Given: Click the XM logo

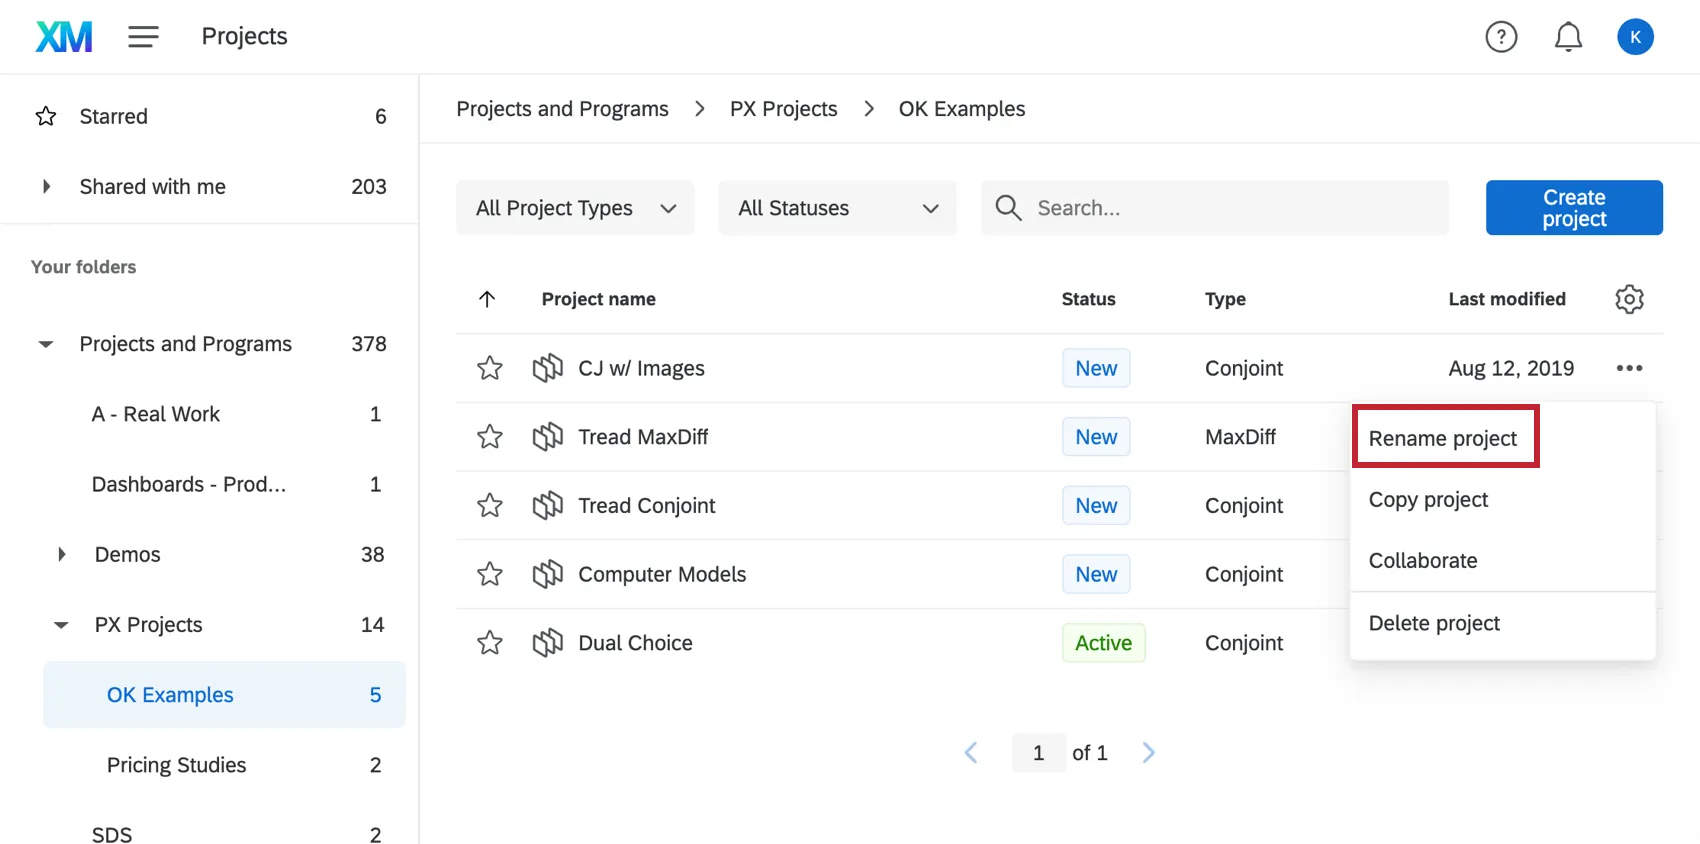Looking at the screenshot, I should pos(64,37).
